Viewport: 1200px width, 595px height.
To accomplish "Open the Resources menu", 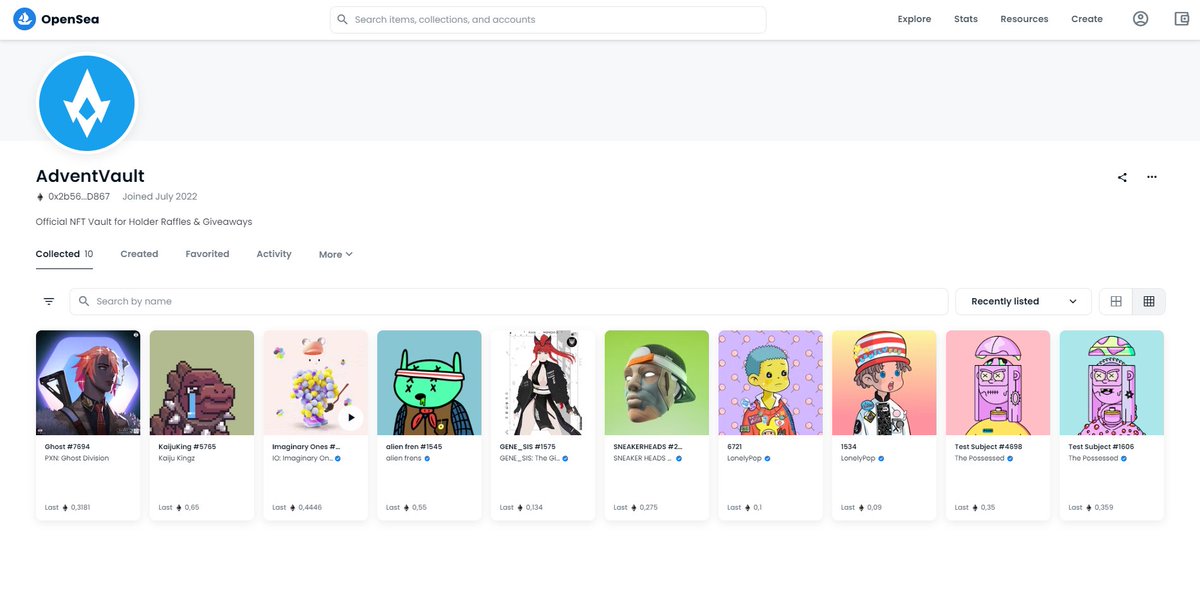I will [x=1024, y=19].
